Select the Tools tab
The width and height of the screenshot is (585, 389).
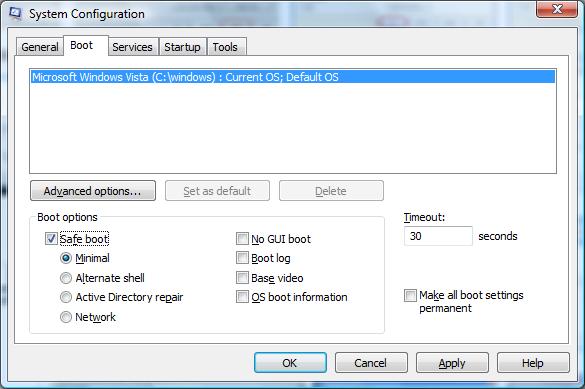225,47
